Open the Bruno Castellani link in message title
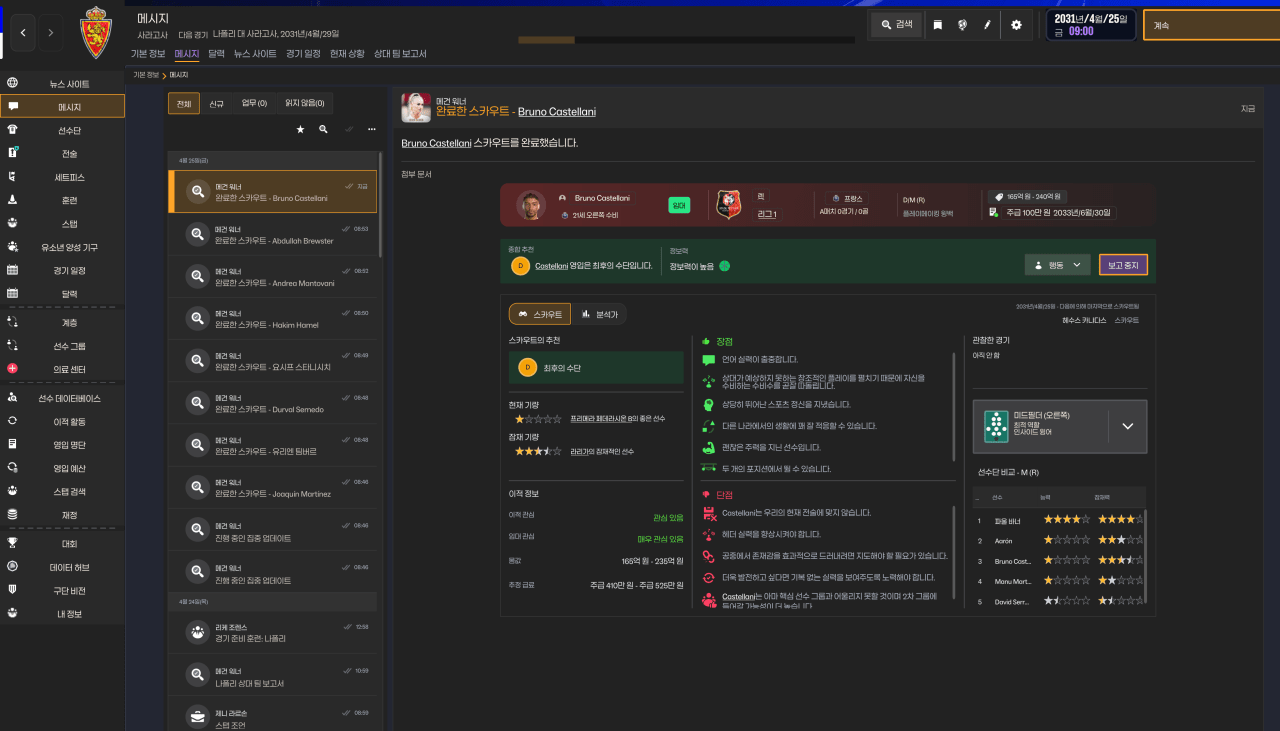This screenshot has height=731, width=1280. pos(557,111)
